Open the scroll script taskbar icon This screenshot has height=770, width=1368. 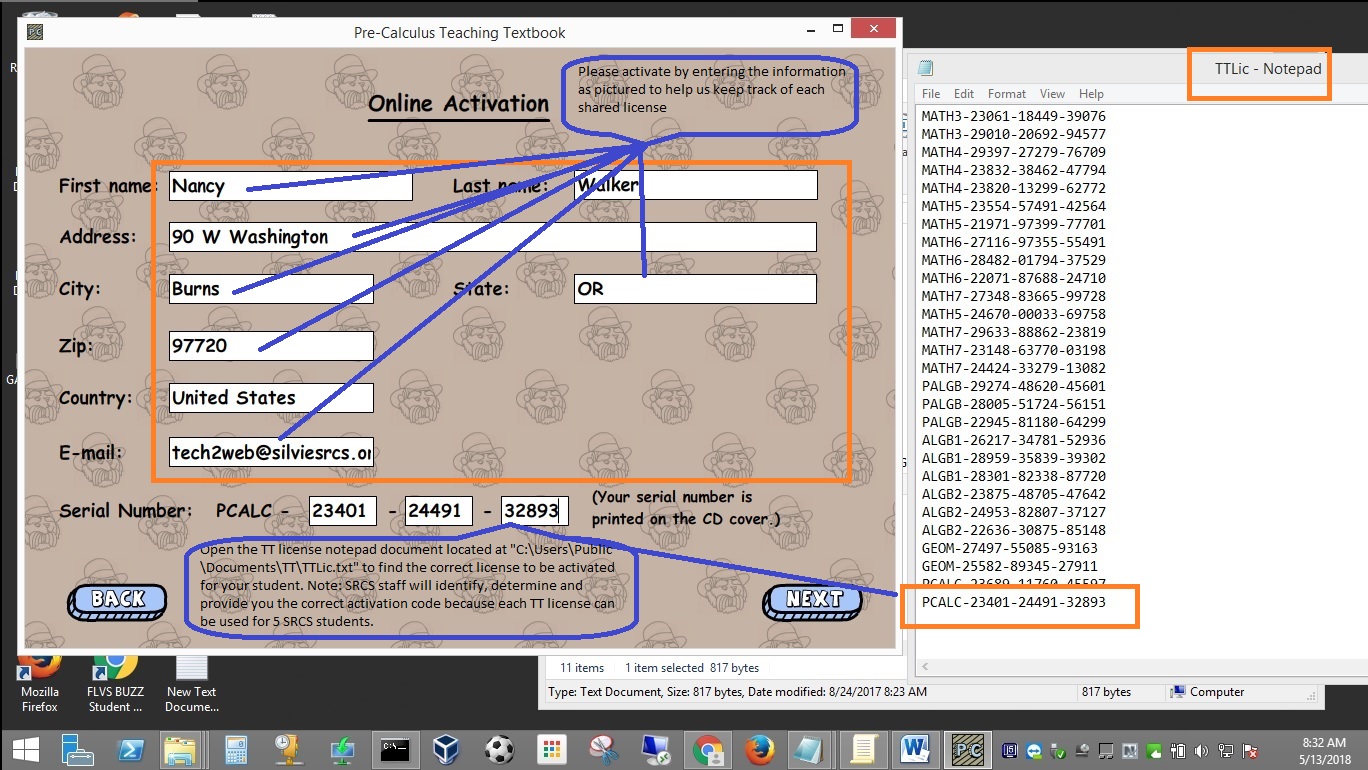[x=863, y=748]
